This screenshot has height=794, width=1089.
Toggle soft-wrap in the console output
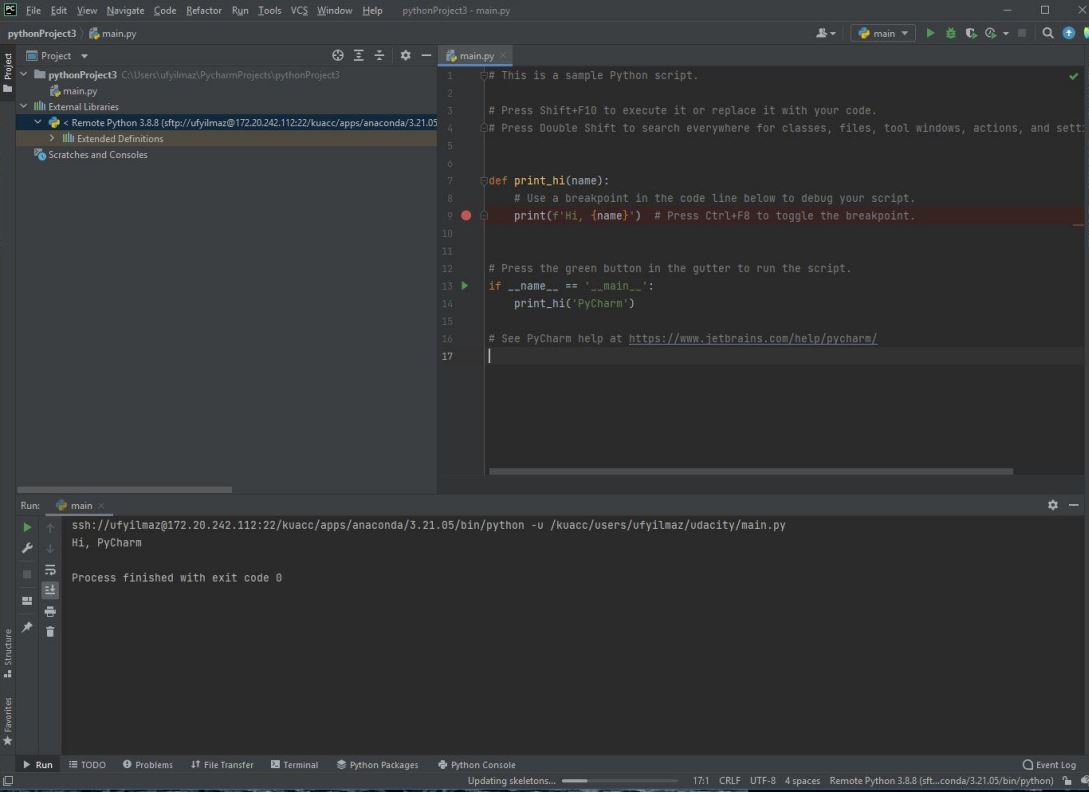[49, 568]
